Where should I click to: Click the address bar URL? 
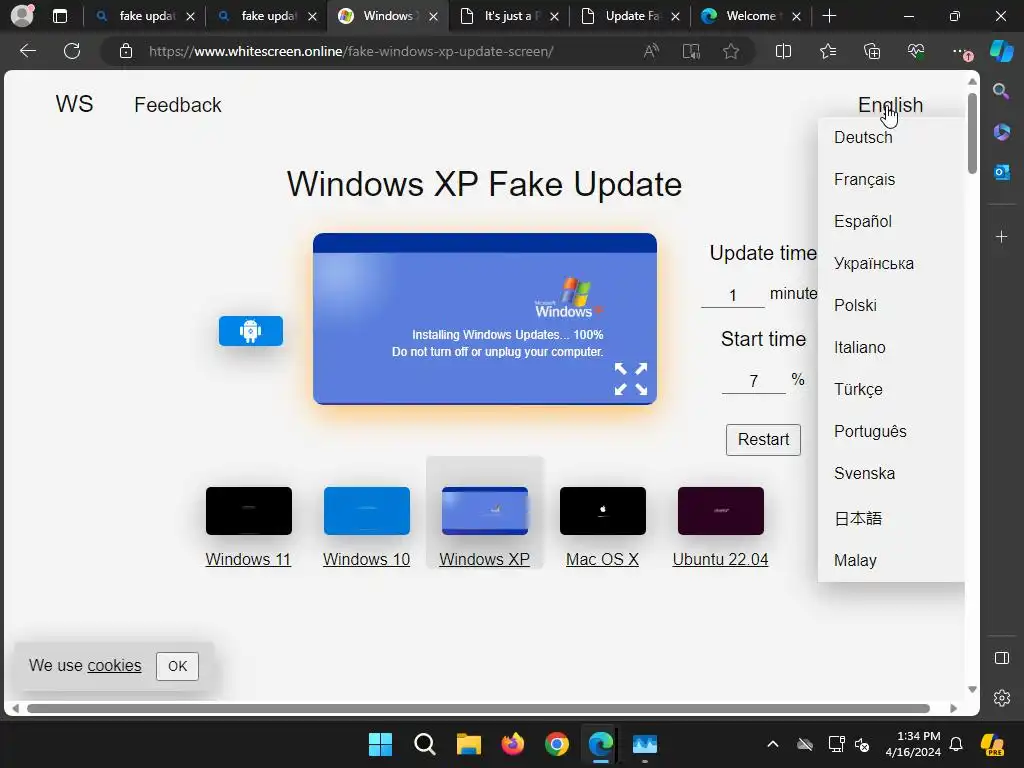pyautogui.click(x=351, y=51)
